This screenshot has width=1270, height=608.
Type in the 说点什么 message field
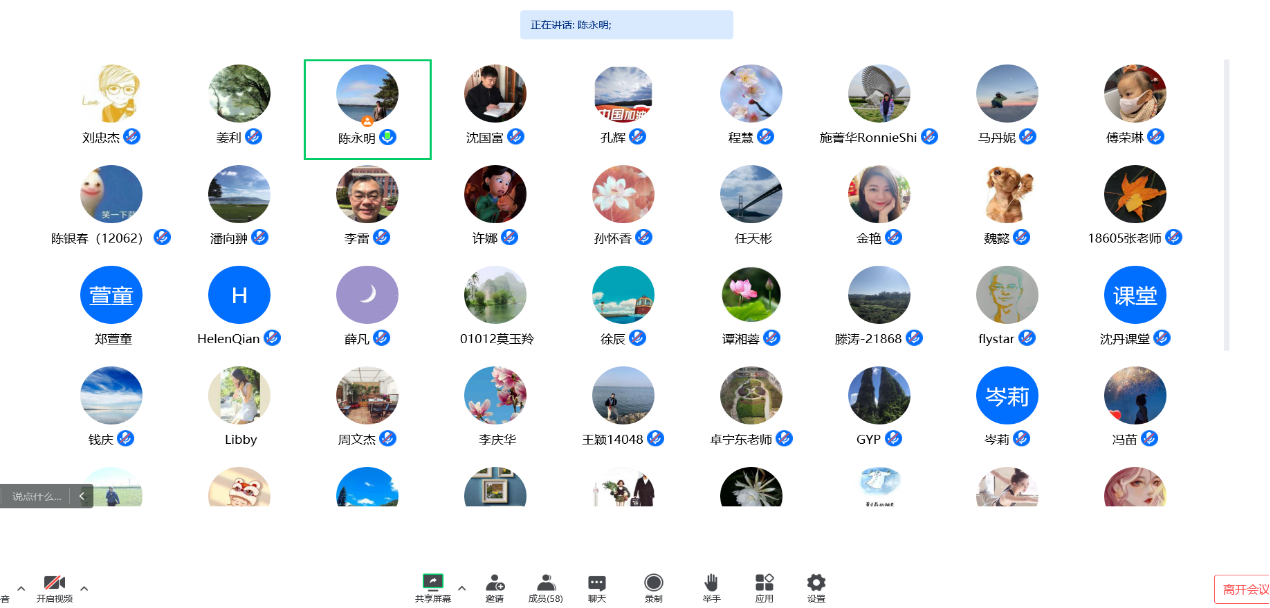[37, 496]
